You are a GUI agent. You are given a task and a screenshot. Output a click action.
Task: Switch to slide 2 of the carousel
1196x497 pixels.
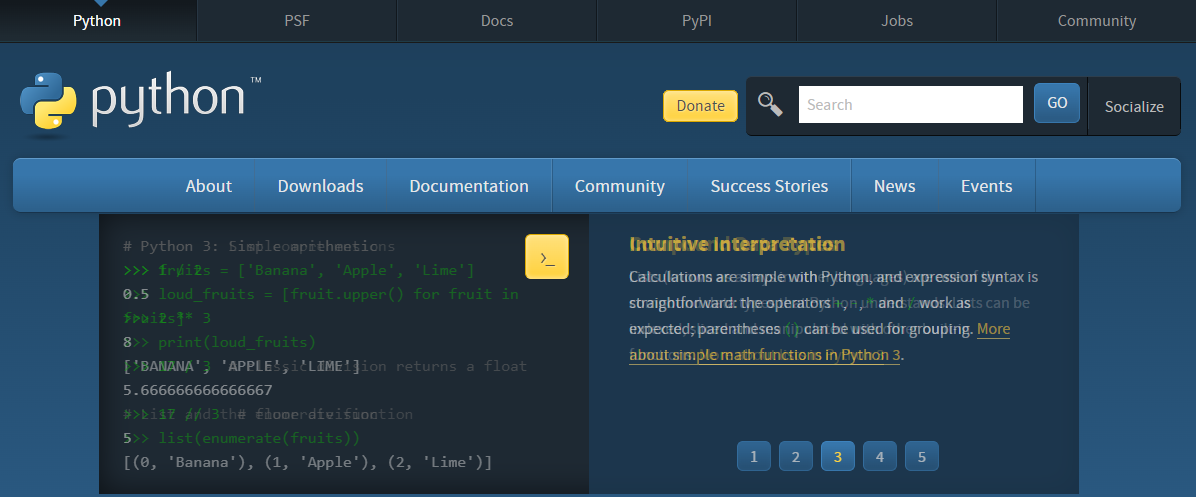tap(796, 457)
